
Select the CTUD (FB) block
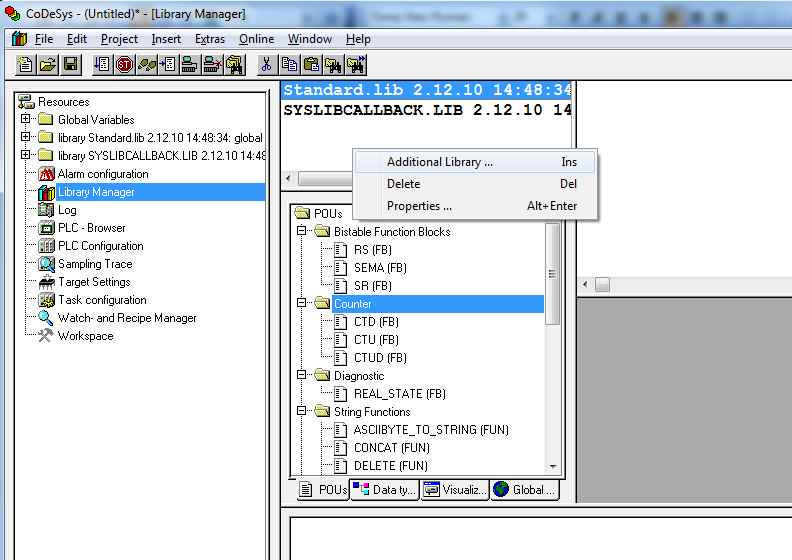click(x=380, y=358)
